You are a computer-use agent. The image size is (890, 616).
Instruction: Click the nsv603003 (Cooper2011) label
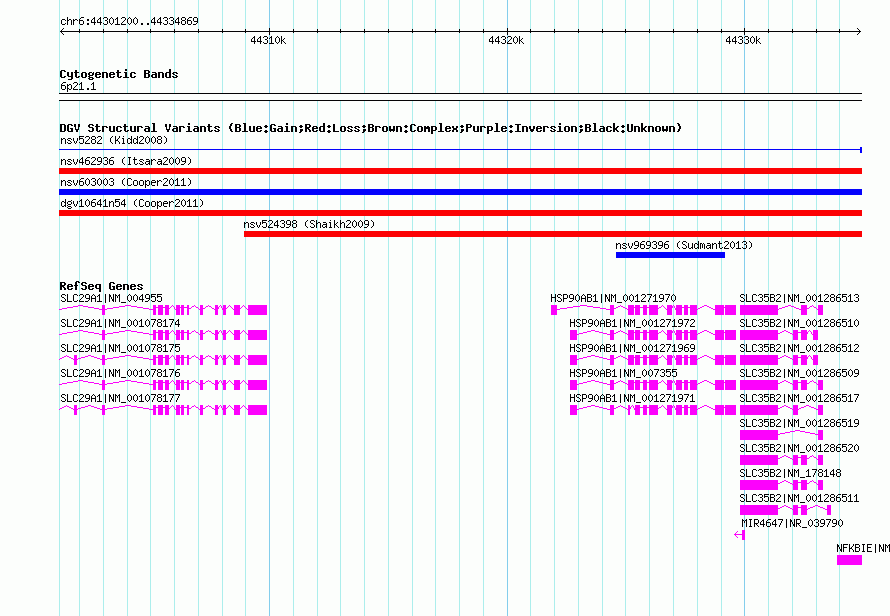126,182
